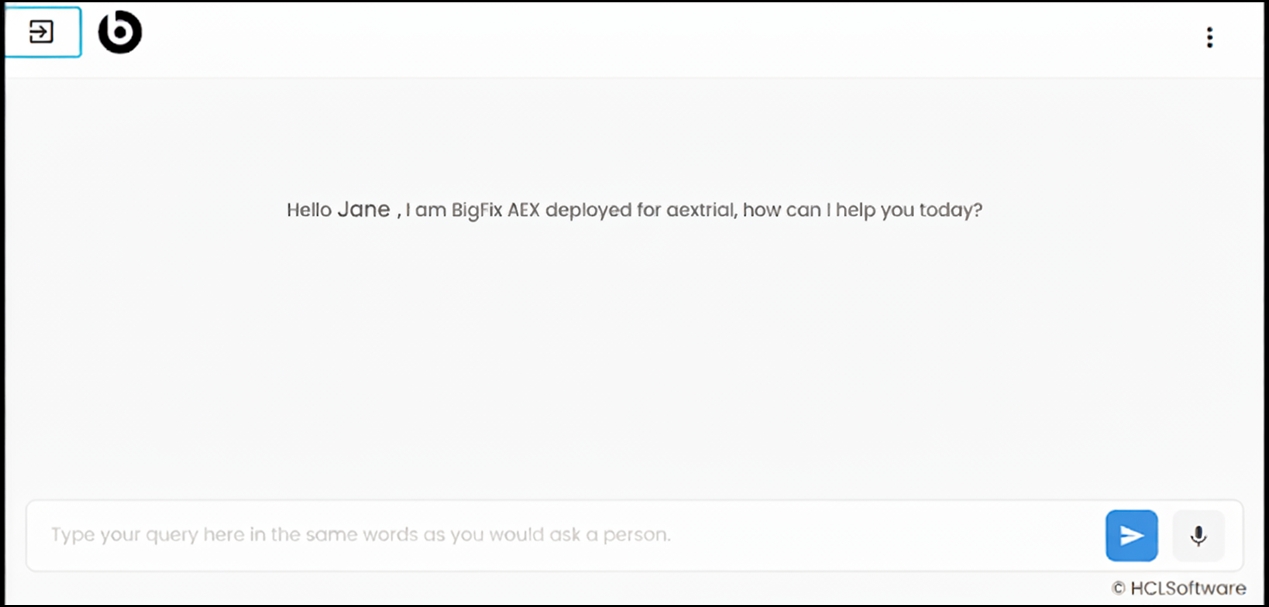The height and width of the screenshot is (607, 1269).
Task: Click the word 'Hello' in the greeting
Action: [x=309, y=211]
